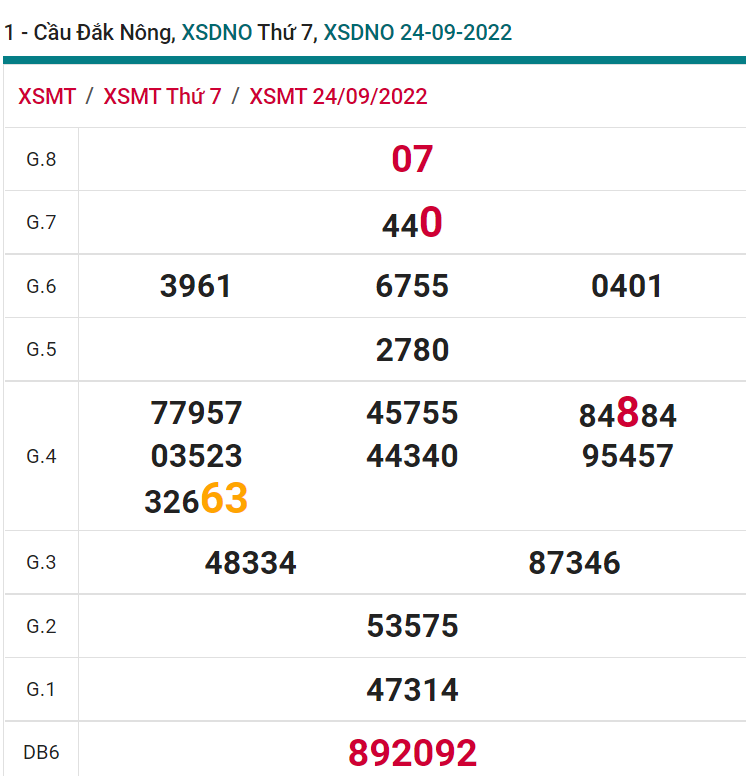Click the G.7 prize number 440

[412, 223]
